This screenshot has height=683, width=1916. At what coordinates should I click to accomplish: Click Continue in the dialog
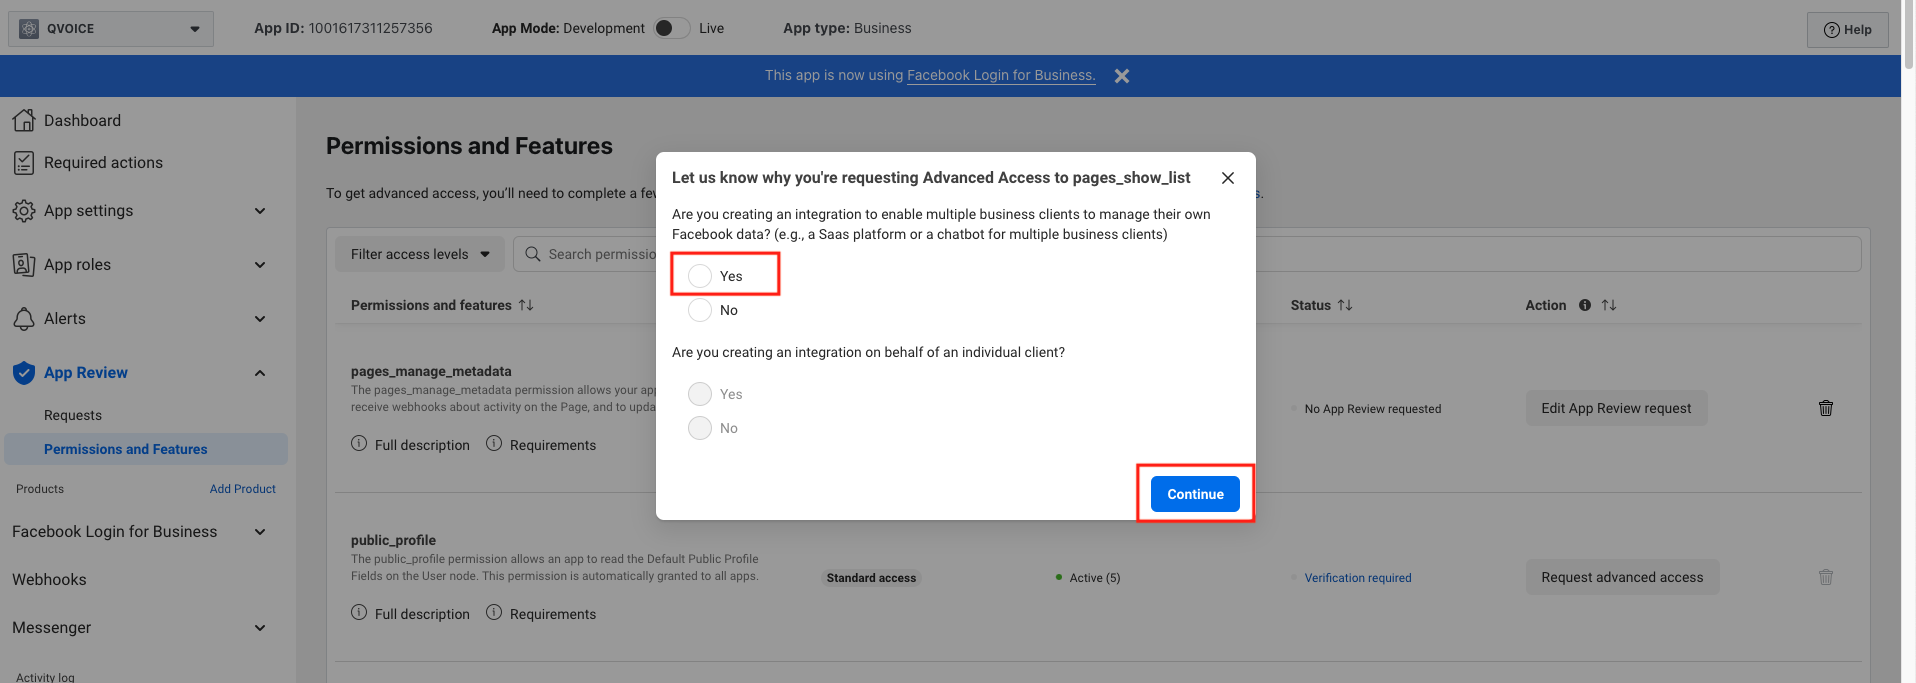click(1195, 494)
